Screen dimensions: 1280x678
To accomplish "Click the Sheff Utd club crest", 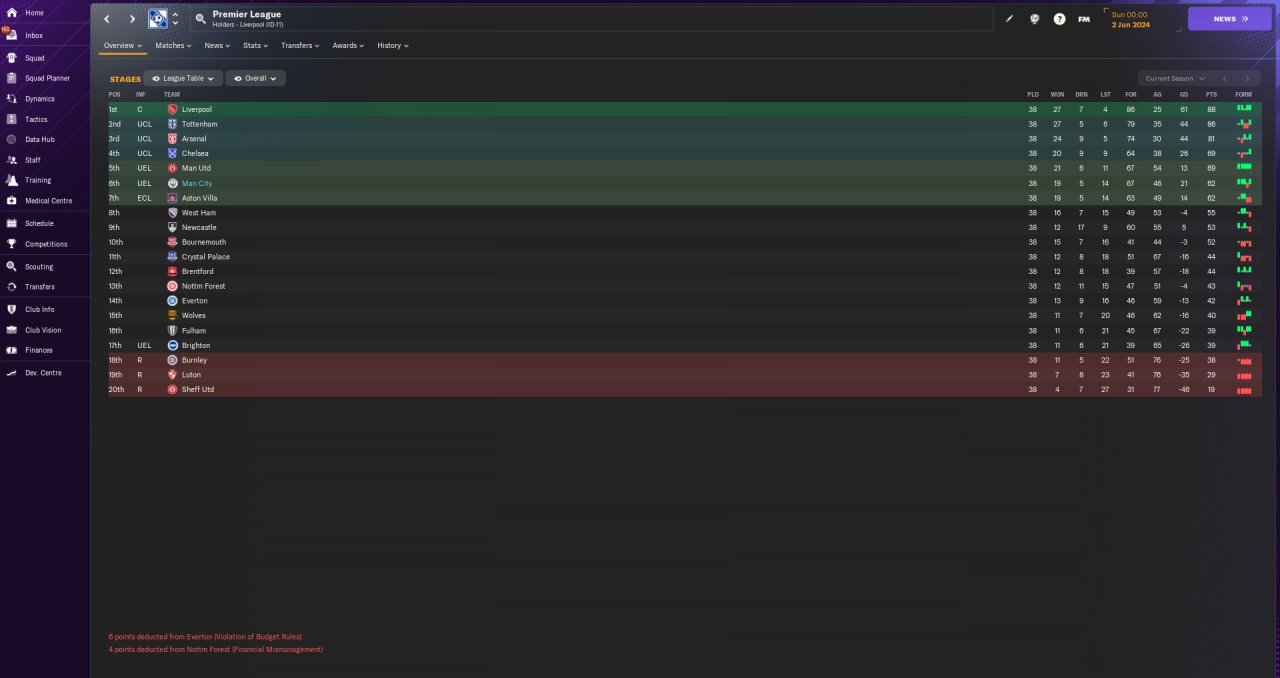I will (172, 389).
